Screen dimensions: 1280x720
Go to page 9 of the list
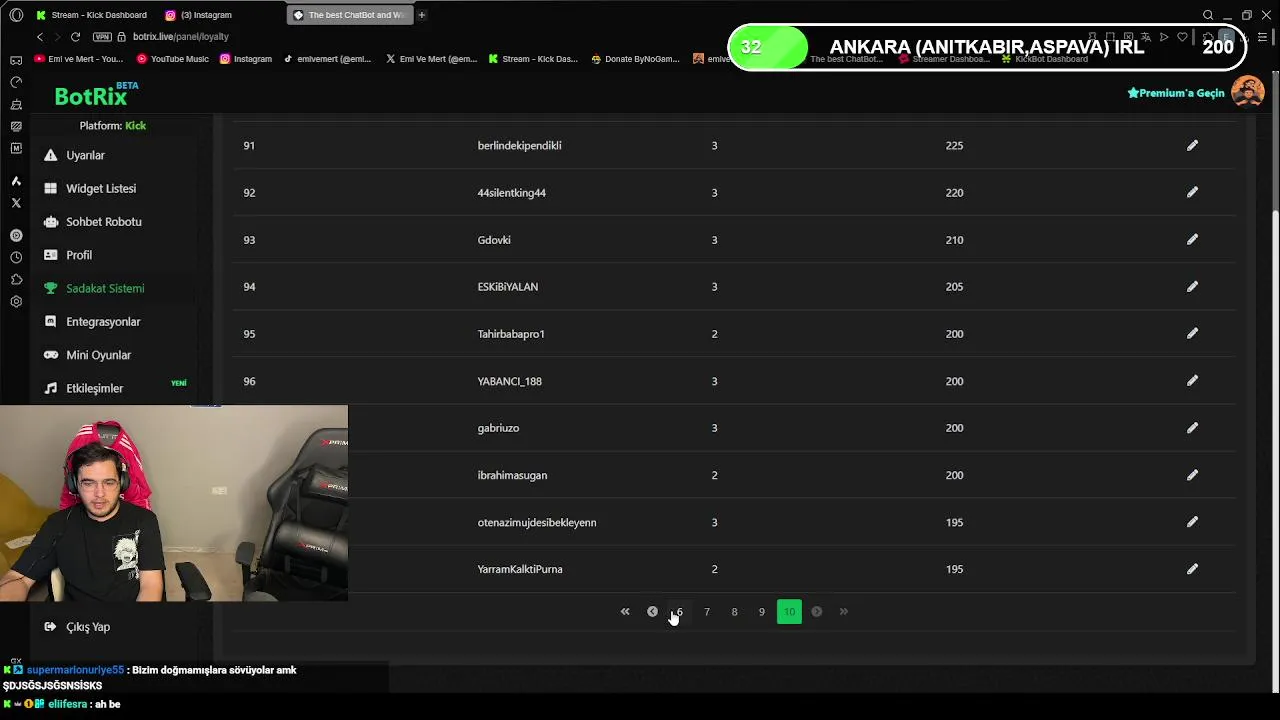761,611
